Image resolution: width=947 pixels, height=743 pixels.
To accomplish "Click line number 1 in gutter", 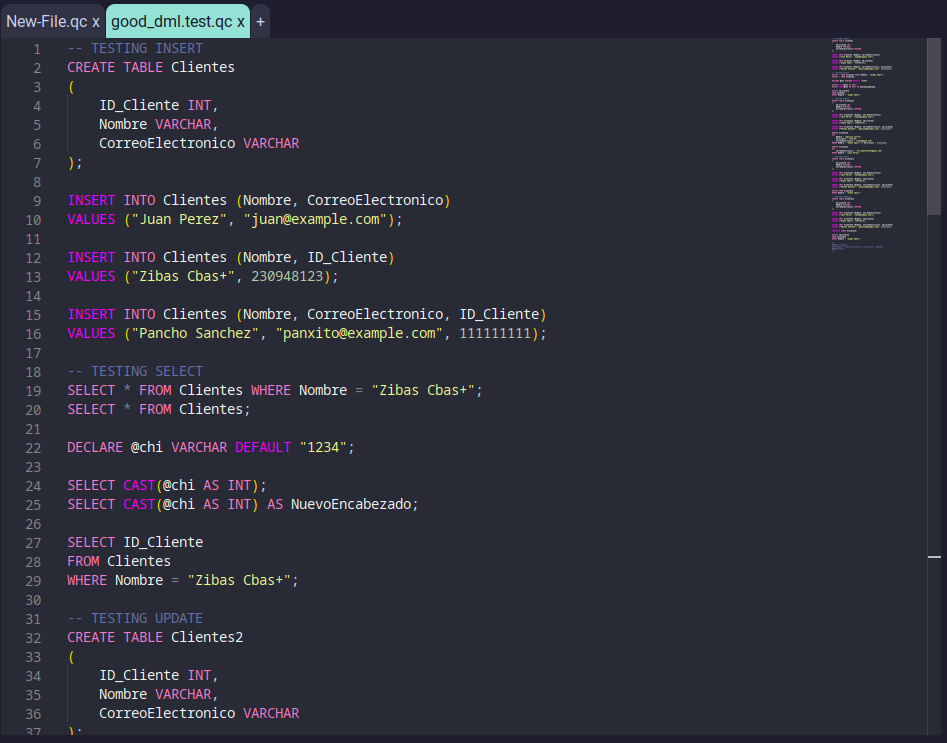I will tap(37, 49).
